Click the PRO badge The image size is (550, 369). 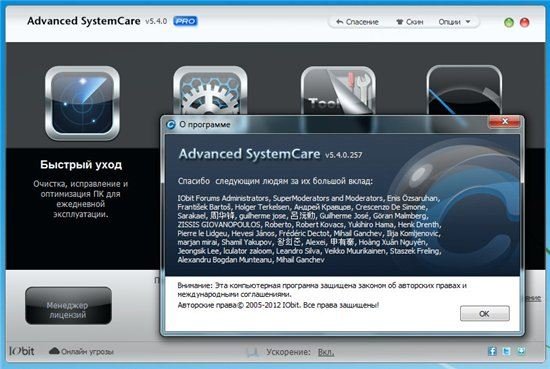coord(185,21)
